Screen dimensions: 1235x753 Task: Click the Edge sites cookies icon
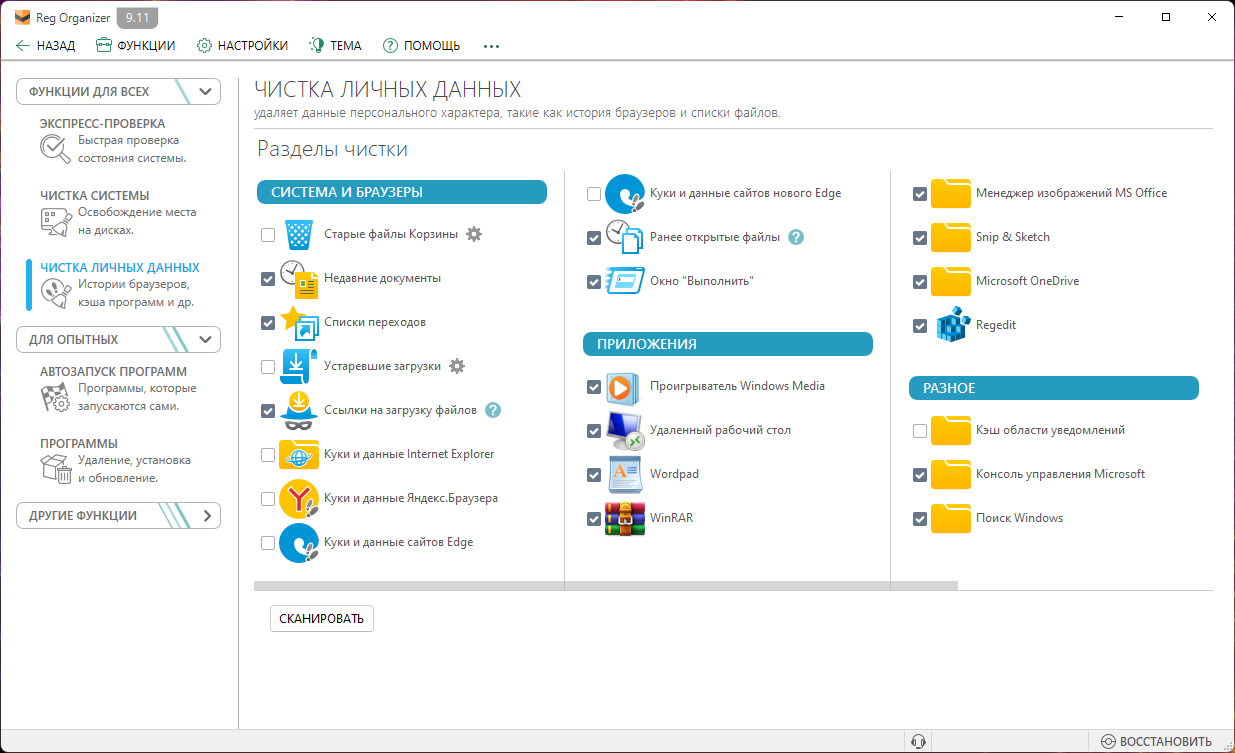pyautogui.click(x=299, y=543)
